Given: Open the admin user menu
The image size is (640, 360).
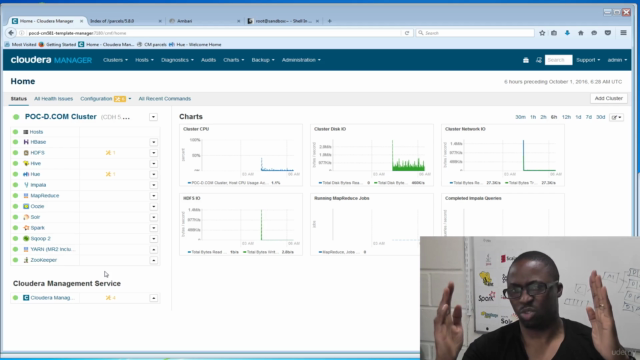Looking at the screenshot, I should 617,60.
